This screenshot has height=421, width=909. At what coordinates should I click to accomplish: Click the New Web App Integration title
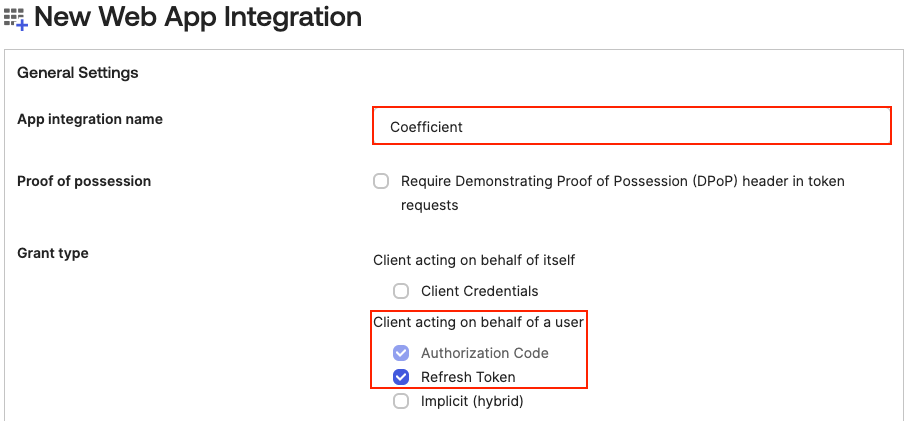pyautogui.click(x=198, y=17)
